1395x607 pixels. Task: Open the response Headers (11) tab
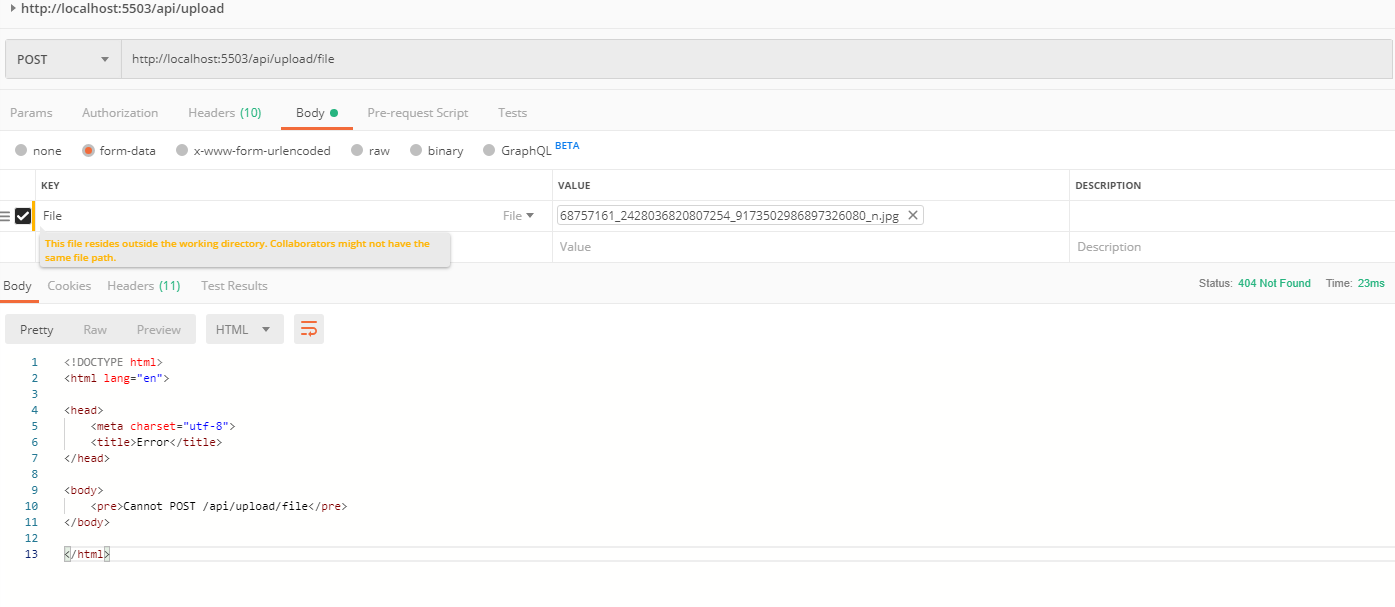(144, 286)
